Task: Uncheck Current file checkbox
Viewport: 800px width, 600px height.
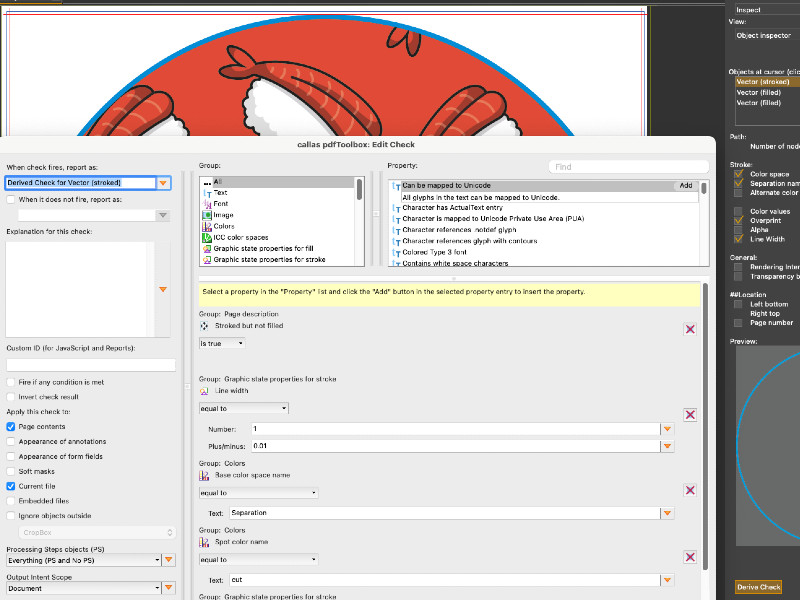Action: [11, 486]
